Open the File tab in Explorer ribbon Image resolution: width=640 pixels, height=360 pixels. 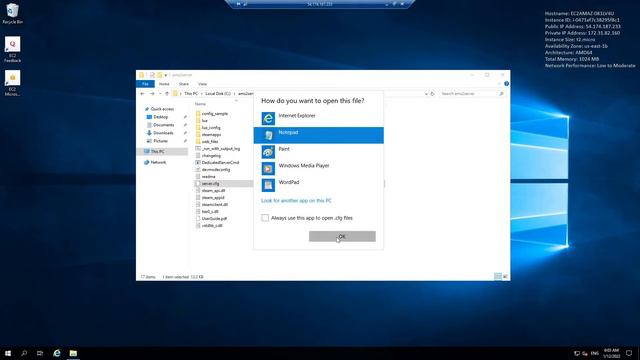pos(145,84)
